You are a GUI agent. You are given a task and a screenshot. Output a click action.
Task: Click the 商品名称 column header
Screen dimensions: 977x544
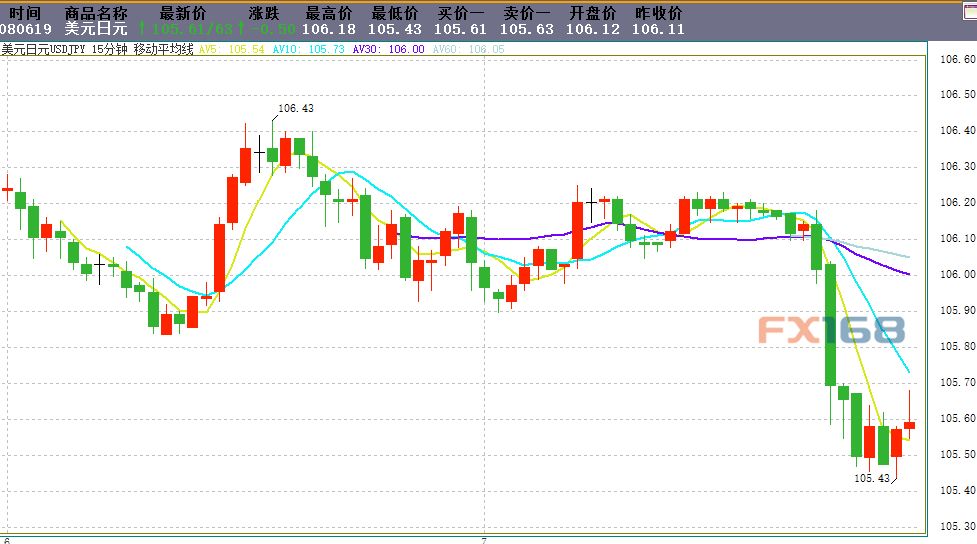[96, 12]
